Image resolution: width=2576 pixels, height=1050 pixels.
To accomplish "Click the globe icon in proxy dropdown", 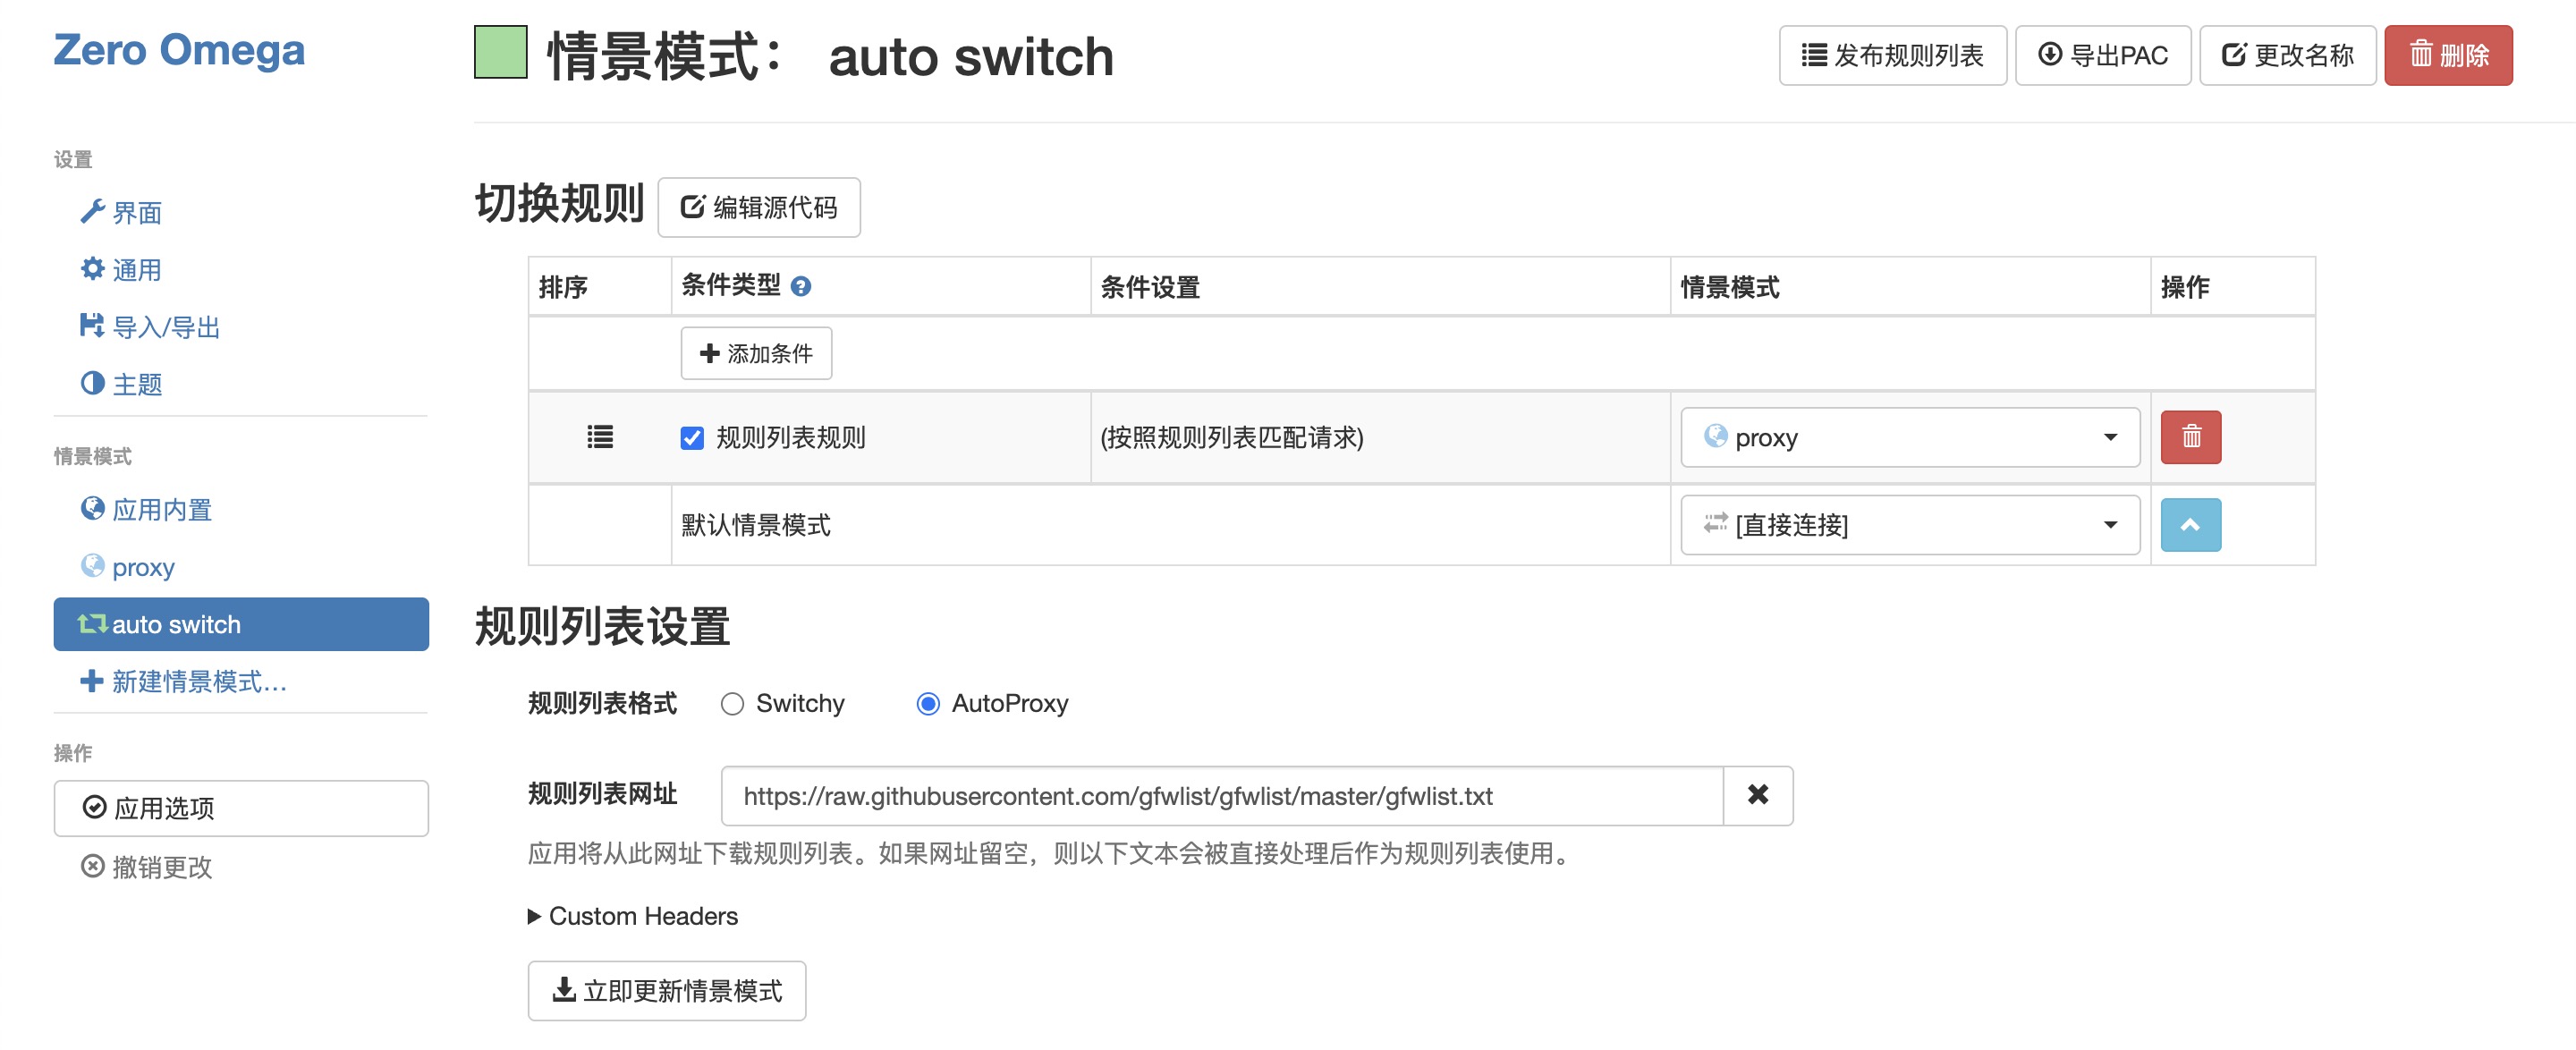I will (x=1715, y=436).
